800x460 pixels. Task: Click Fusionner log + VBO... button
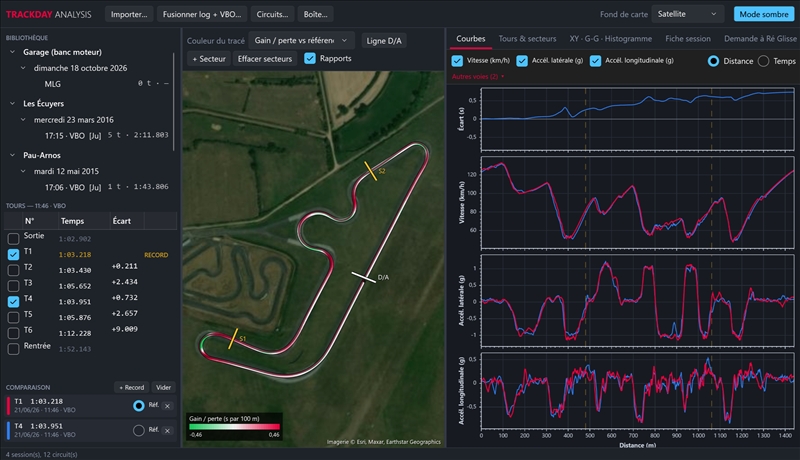pos(202,14)
